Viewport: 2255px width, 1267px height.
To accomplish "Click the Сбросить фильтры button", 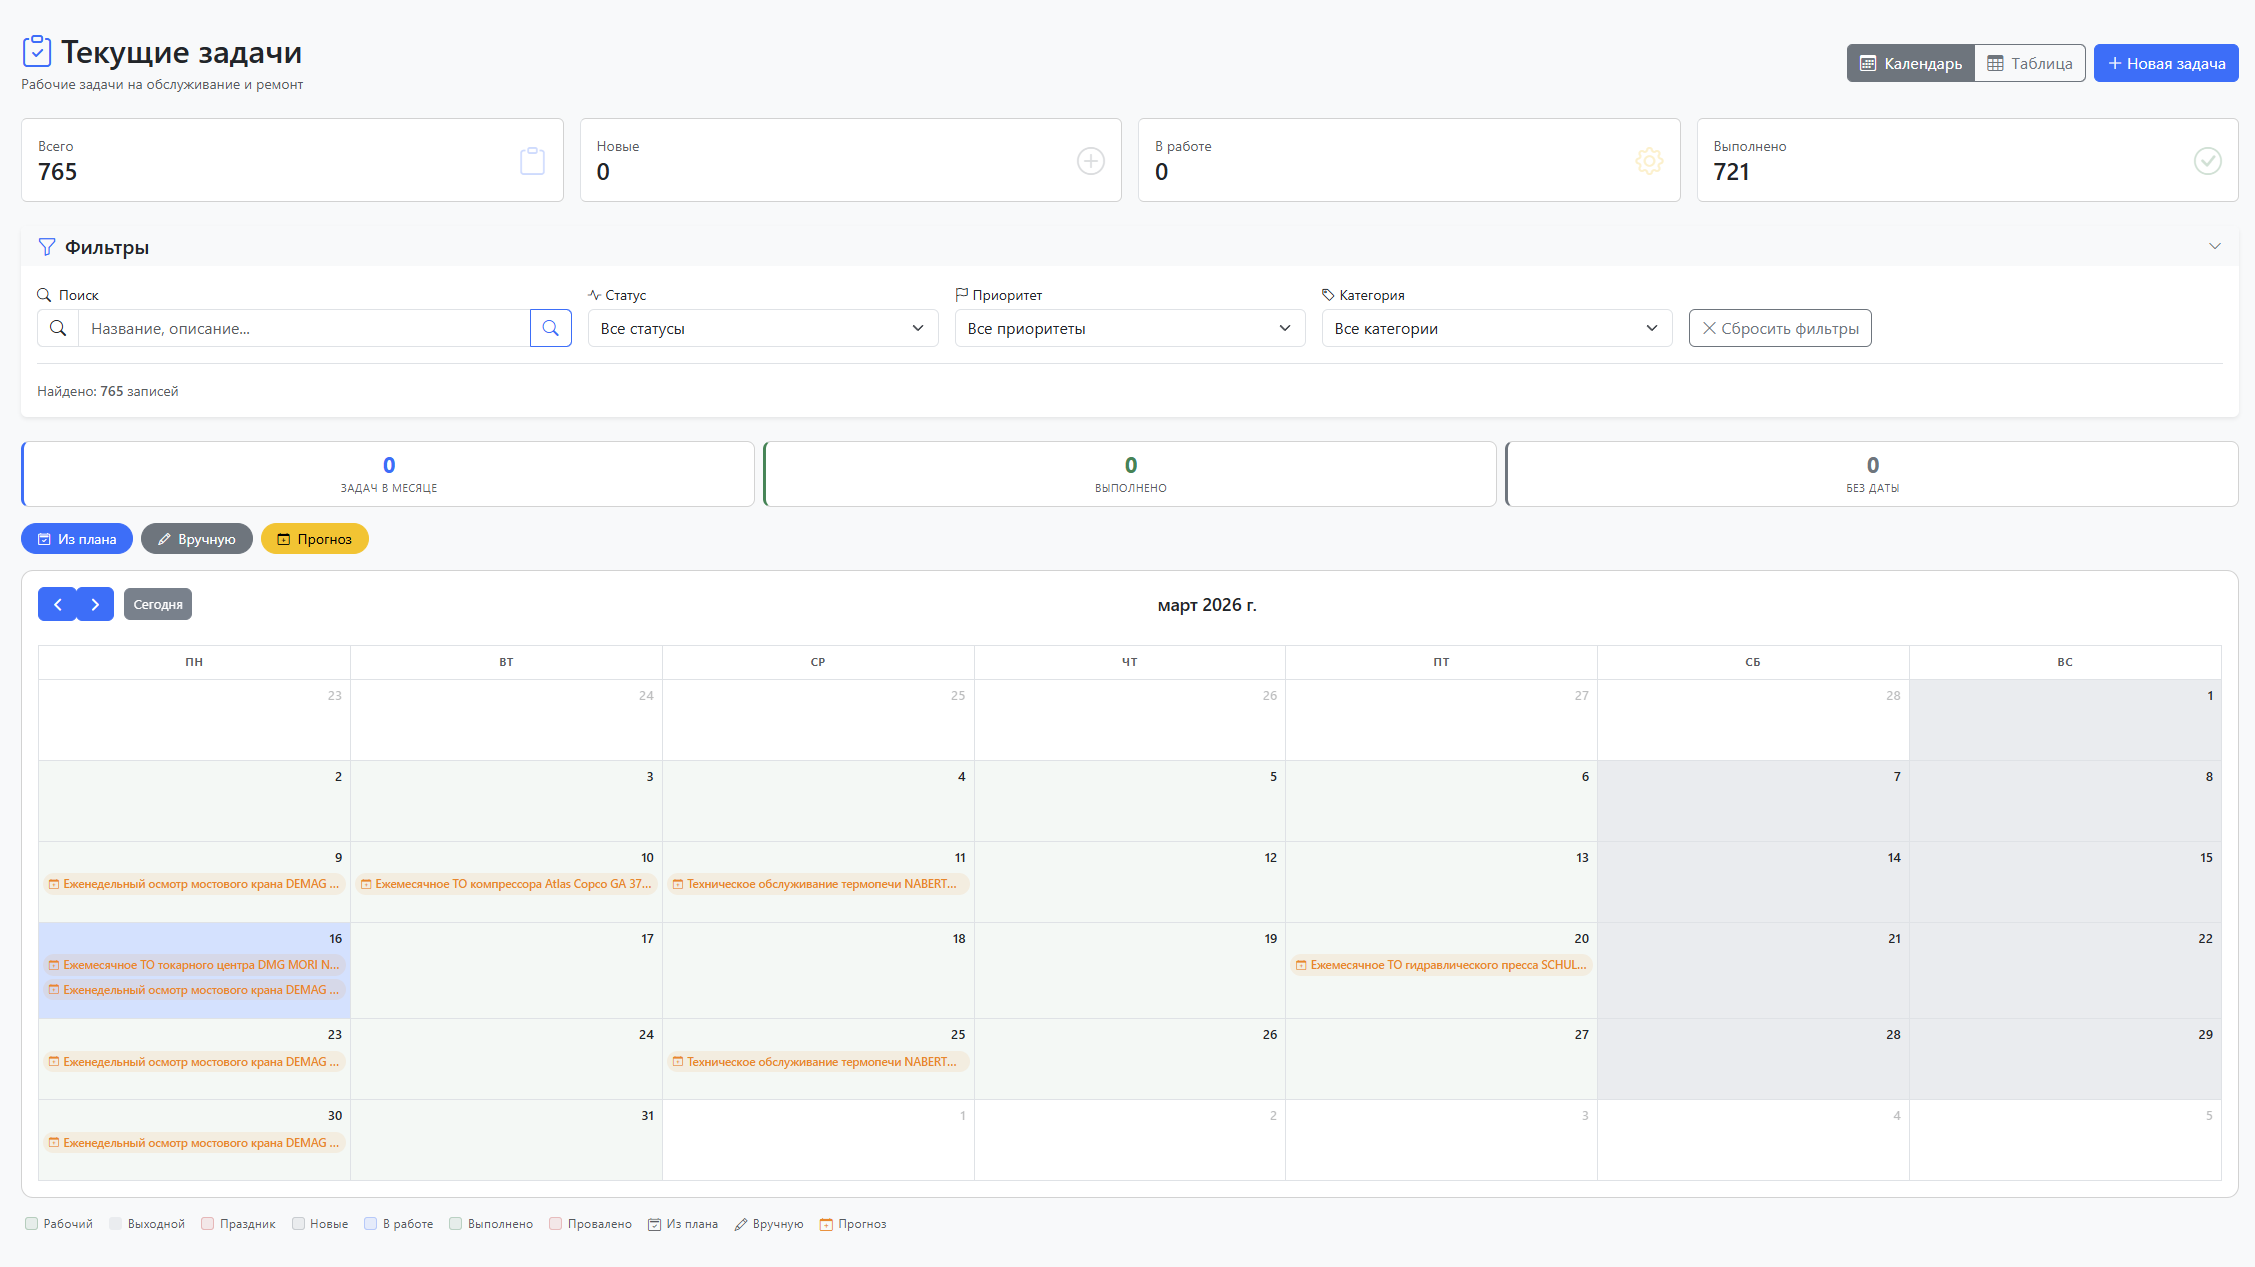I will 1779,328.
